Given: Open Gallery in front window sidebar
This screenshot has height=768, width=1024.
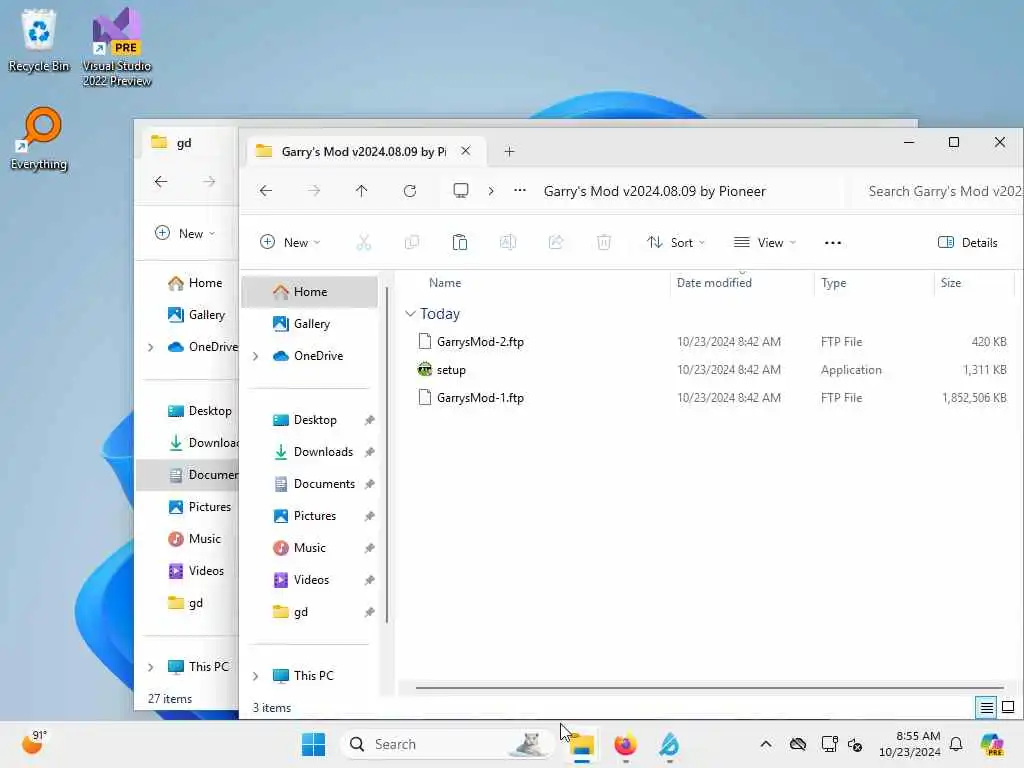Looking at the screenshot, I should point(310,324).
